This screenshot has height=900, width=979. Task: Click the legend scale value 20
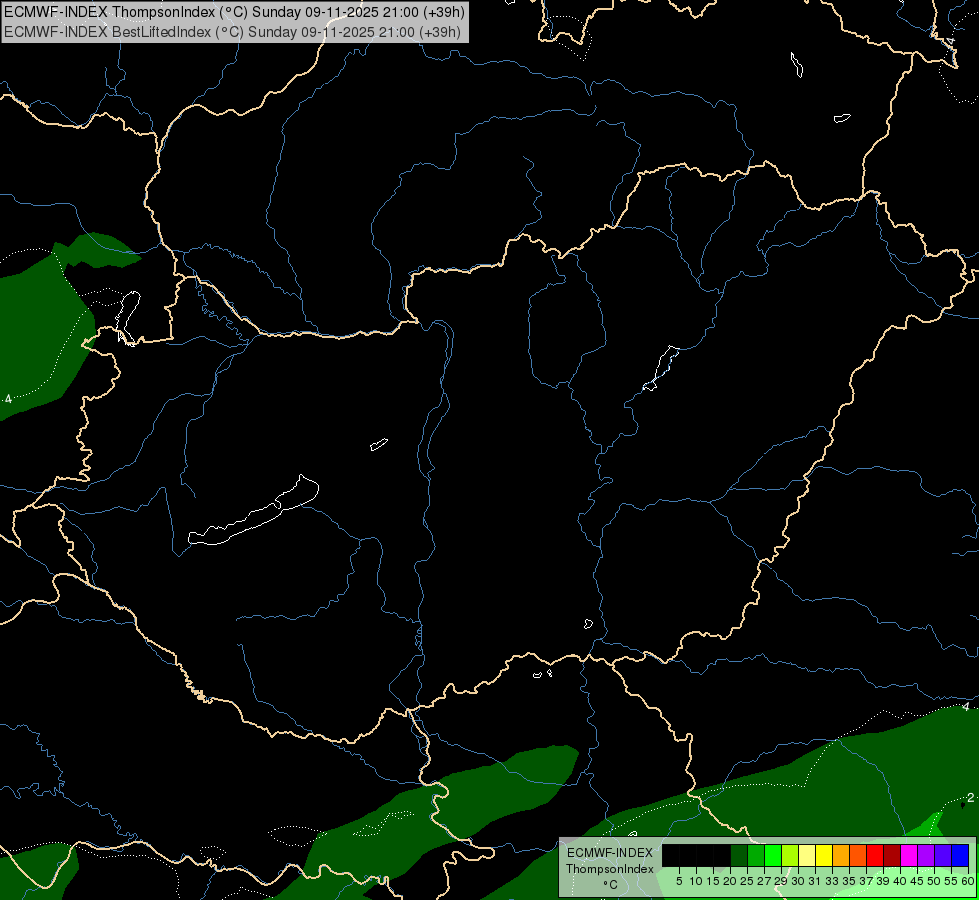pyautogui.click(x=731, y=881)
